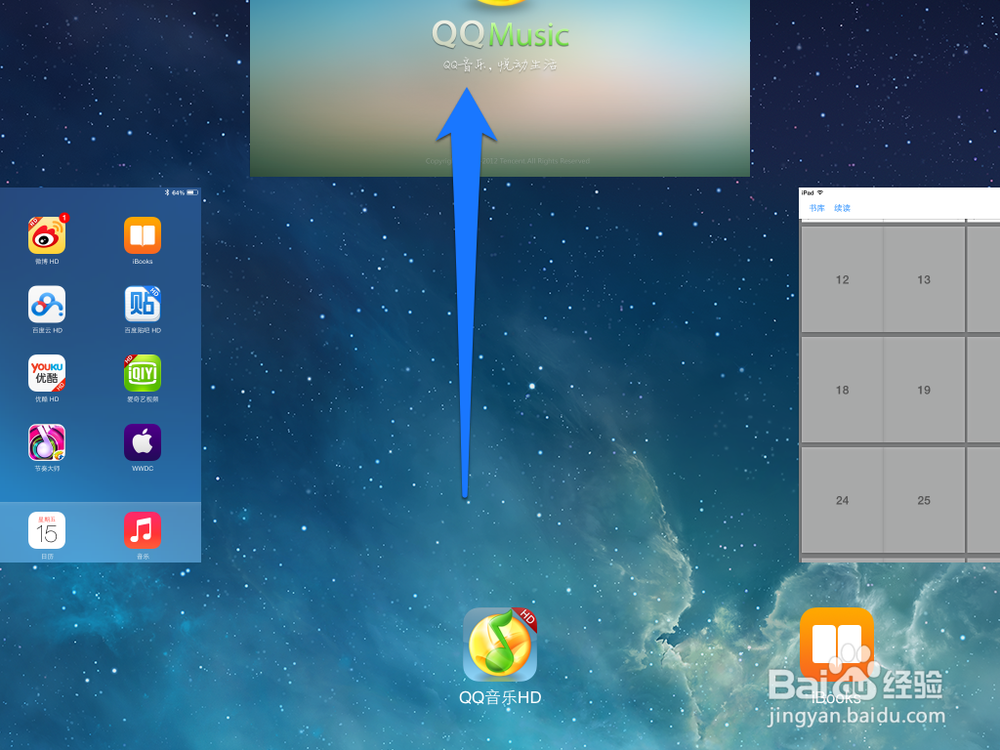This screenshot has width=1000, height=750.
Task: Tap the QQ音乐HD label text
Action: tap(500, 698)
